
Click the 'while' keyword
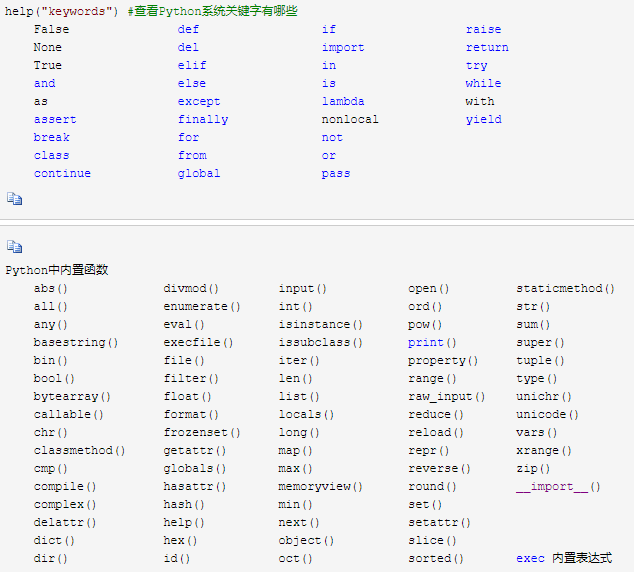[484, 83]
